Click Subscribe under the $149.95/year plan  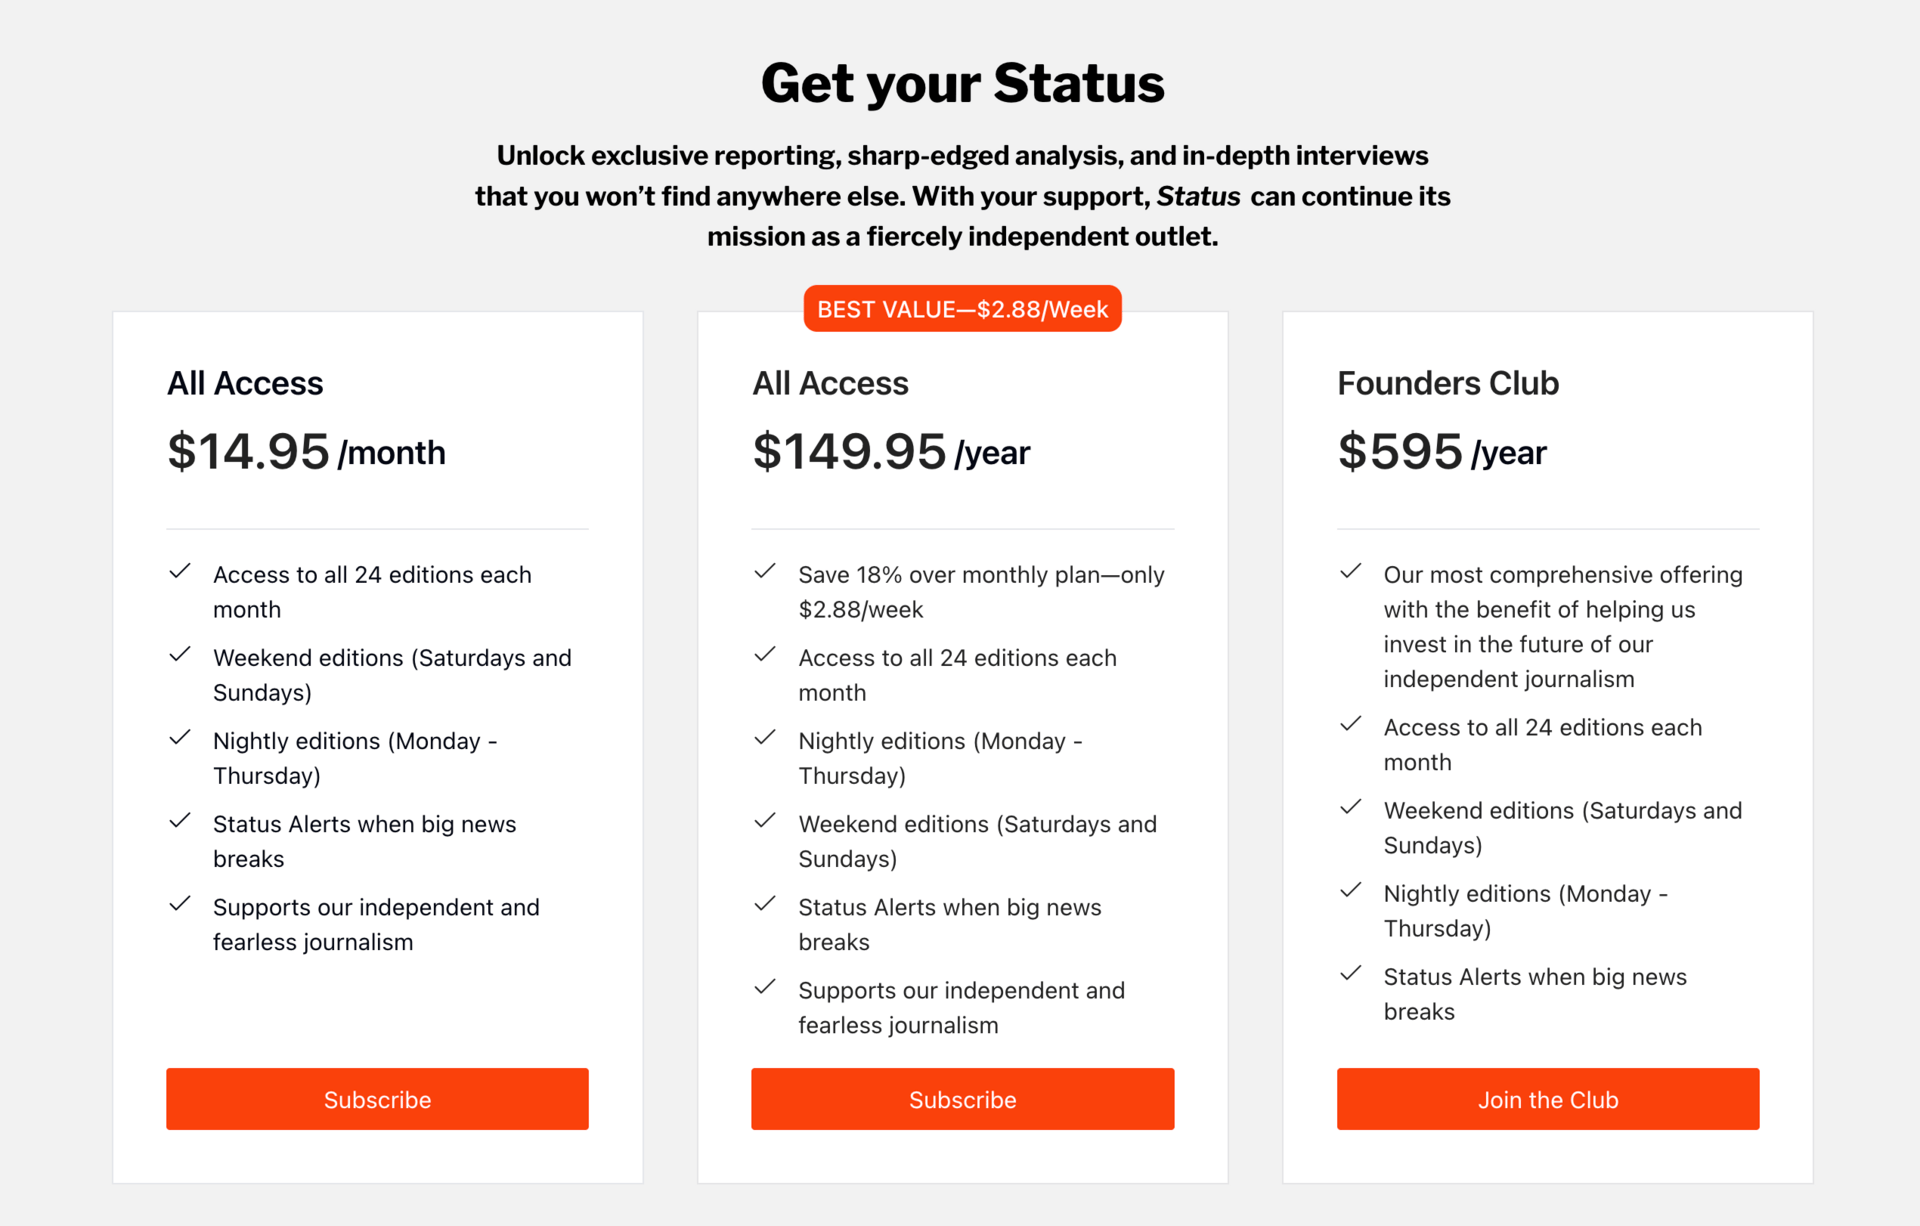(962, 1099)
